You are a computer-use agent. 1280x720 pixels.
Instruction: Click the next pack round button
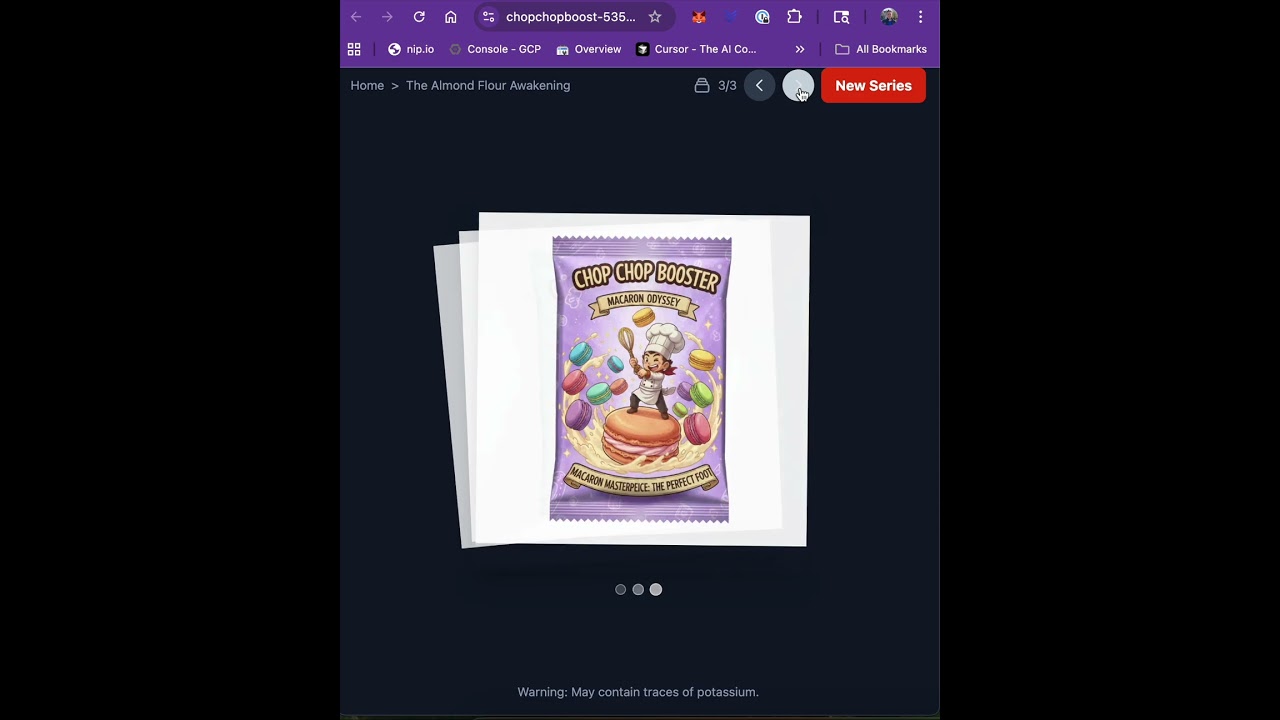click(x=798, y=86)
